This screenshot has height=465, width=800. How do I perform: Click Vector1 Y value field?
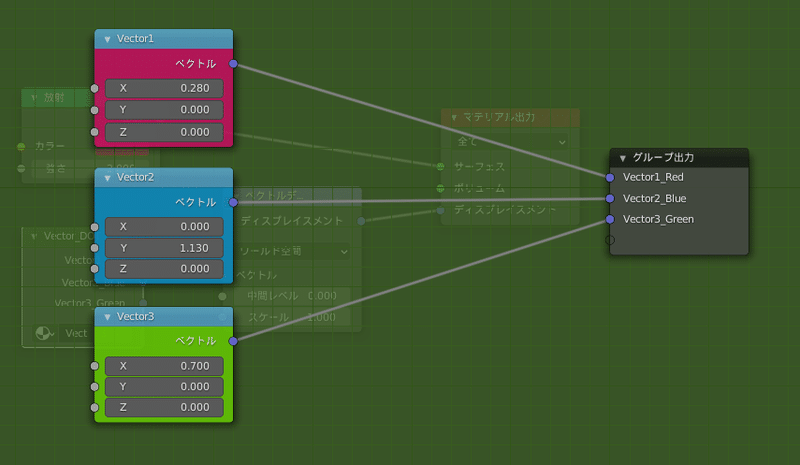point(164,110)
